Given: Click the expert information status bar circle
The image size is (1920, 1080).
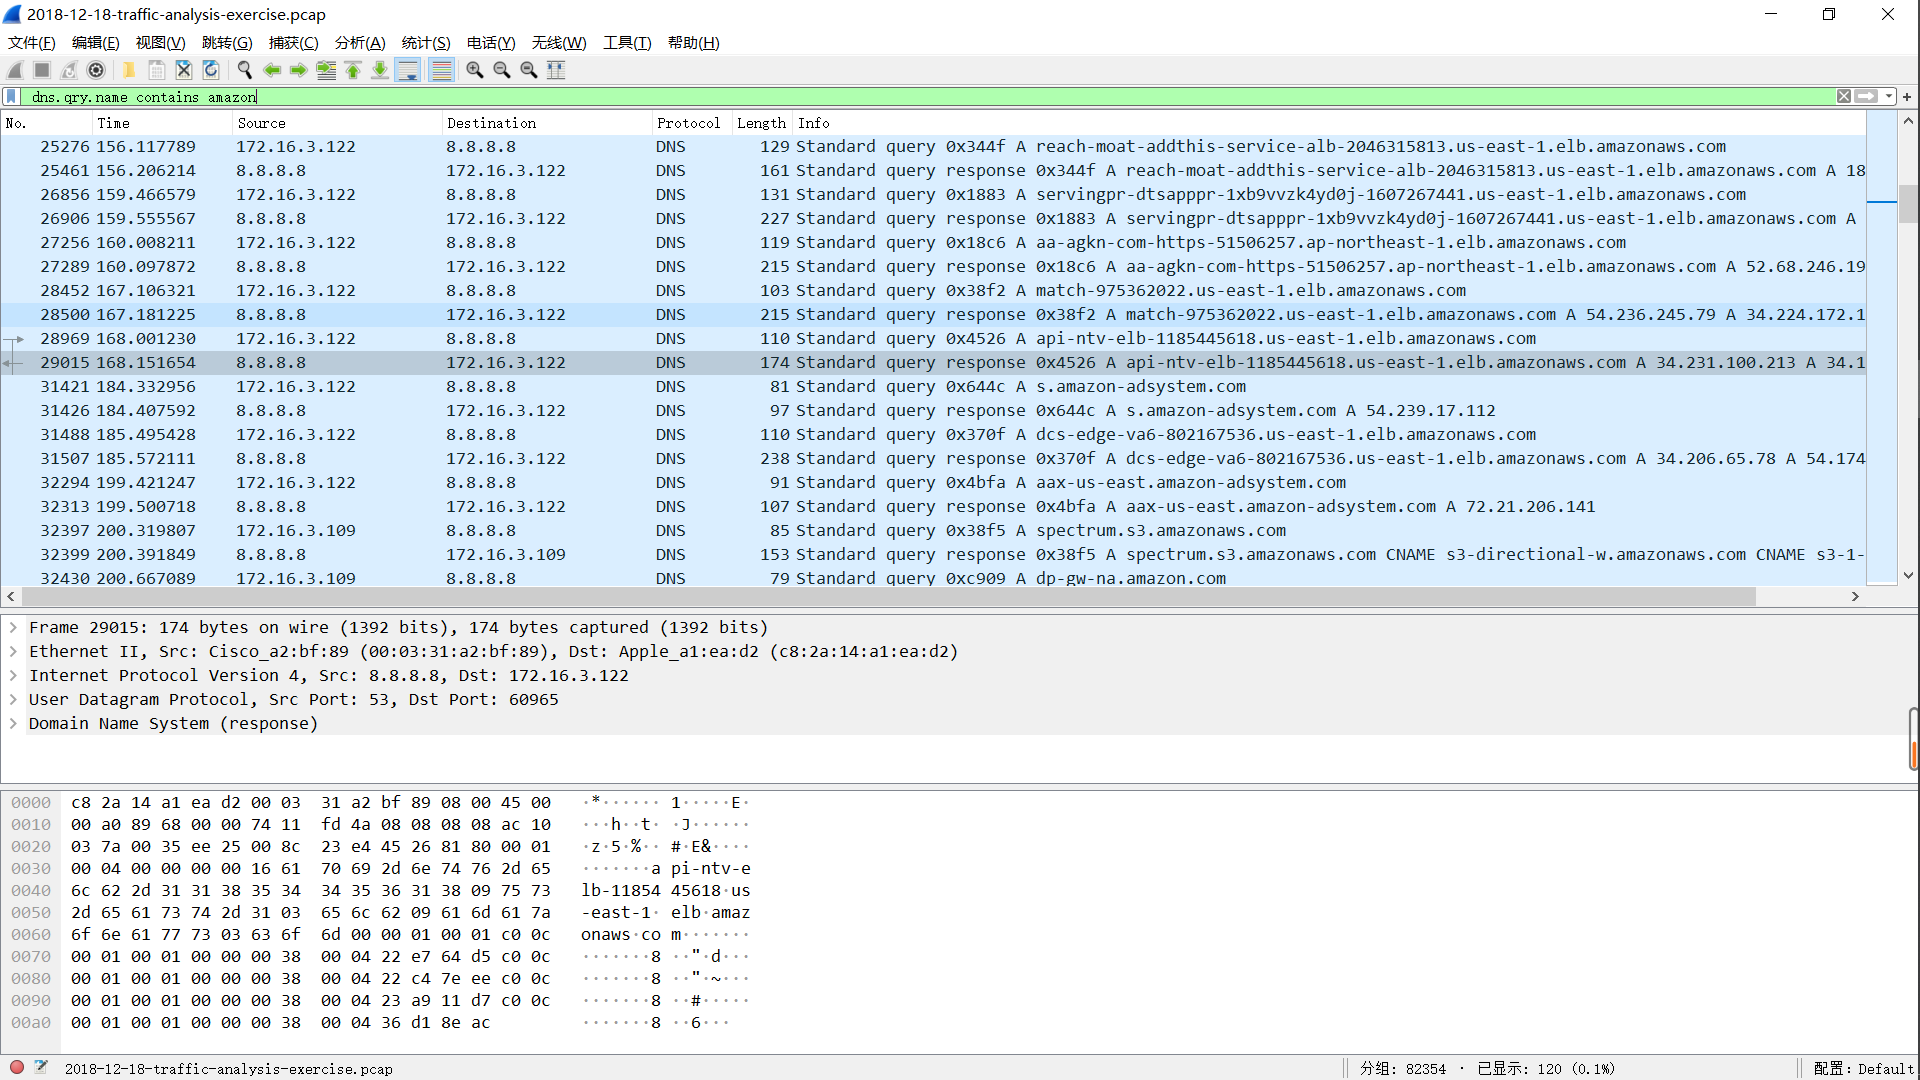Looking at the screenshot, I should point(17,1068).
